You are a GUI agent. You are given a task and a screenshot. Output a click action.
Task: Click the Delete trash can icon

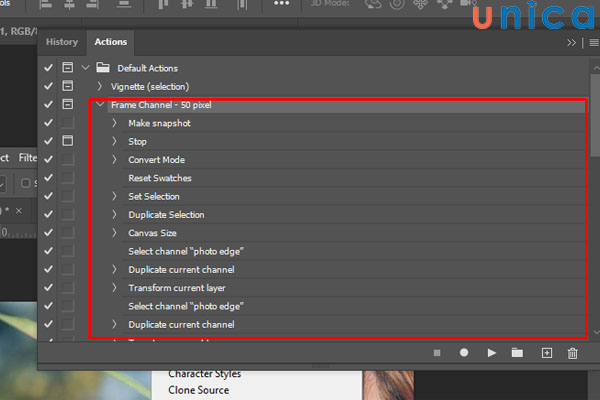tap(573, 353)
